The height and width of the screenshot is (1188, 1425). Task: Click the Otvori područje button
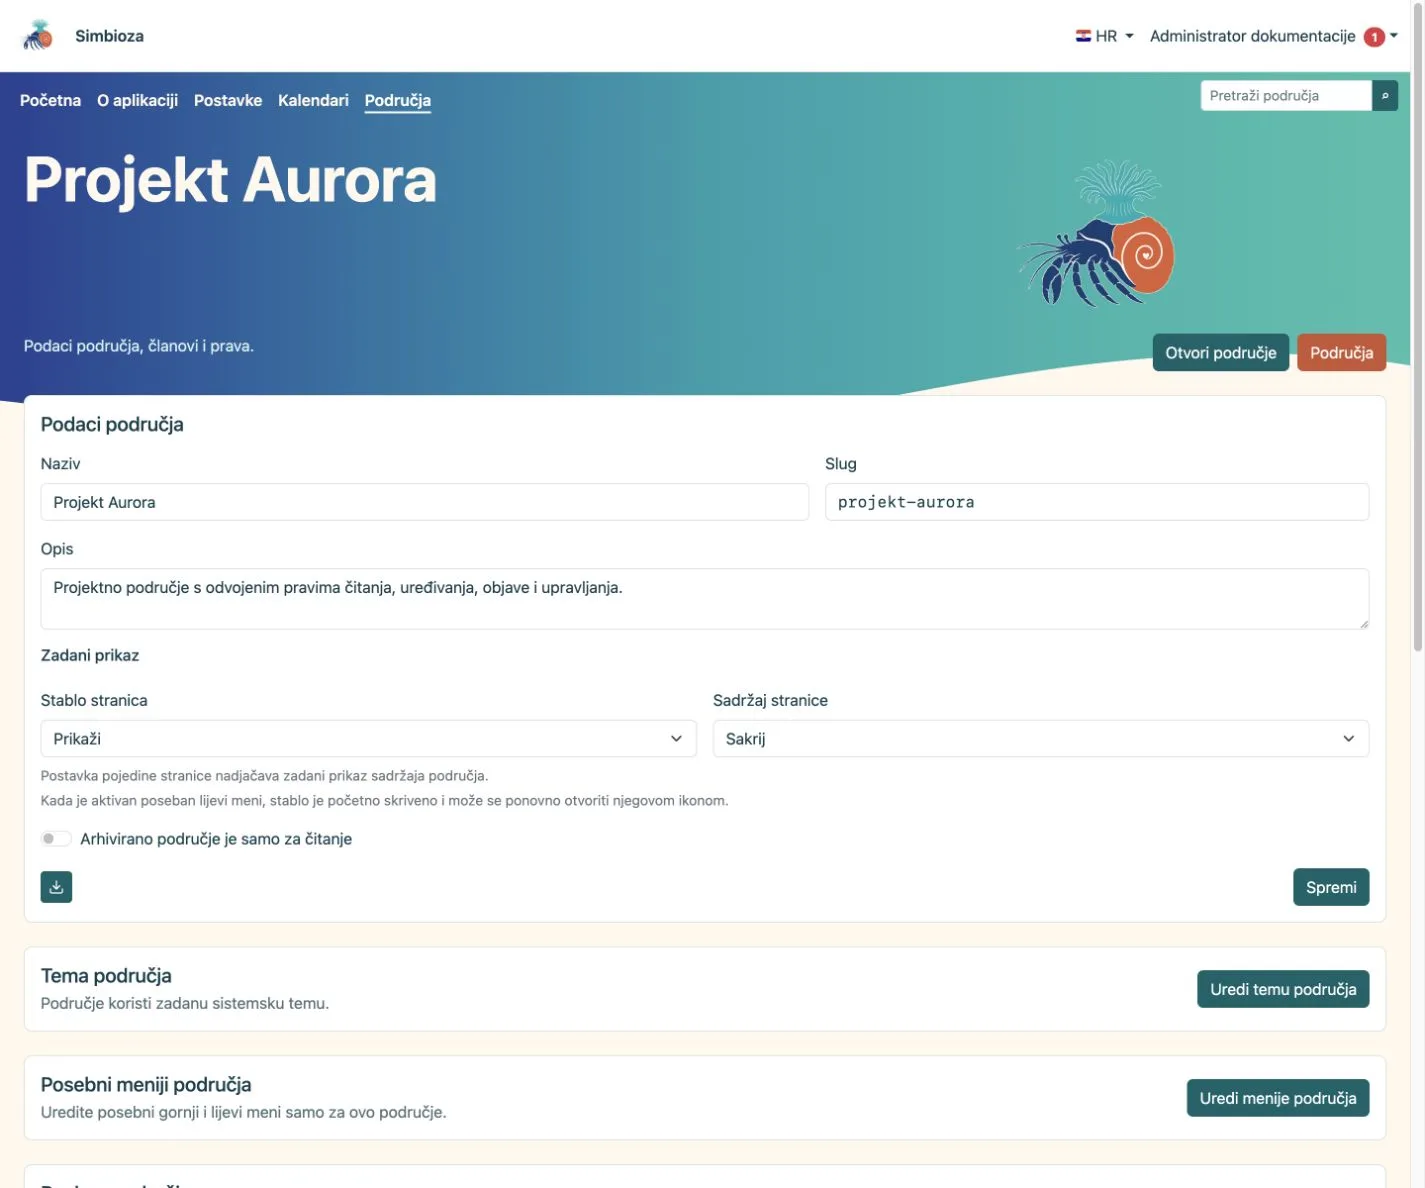(1220, 353)
